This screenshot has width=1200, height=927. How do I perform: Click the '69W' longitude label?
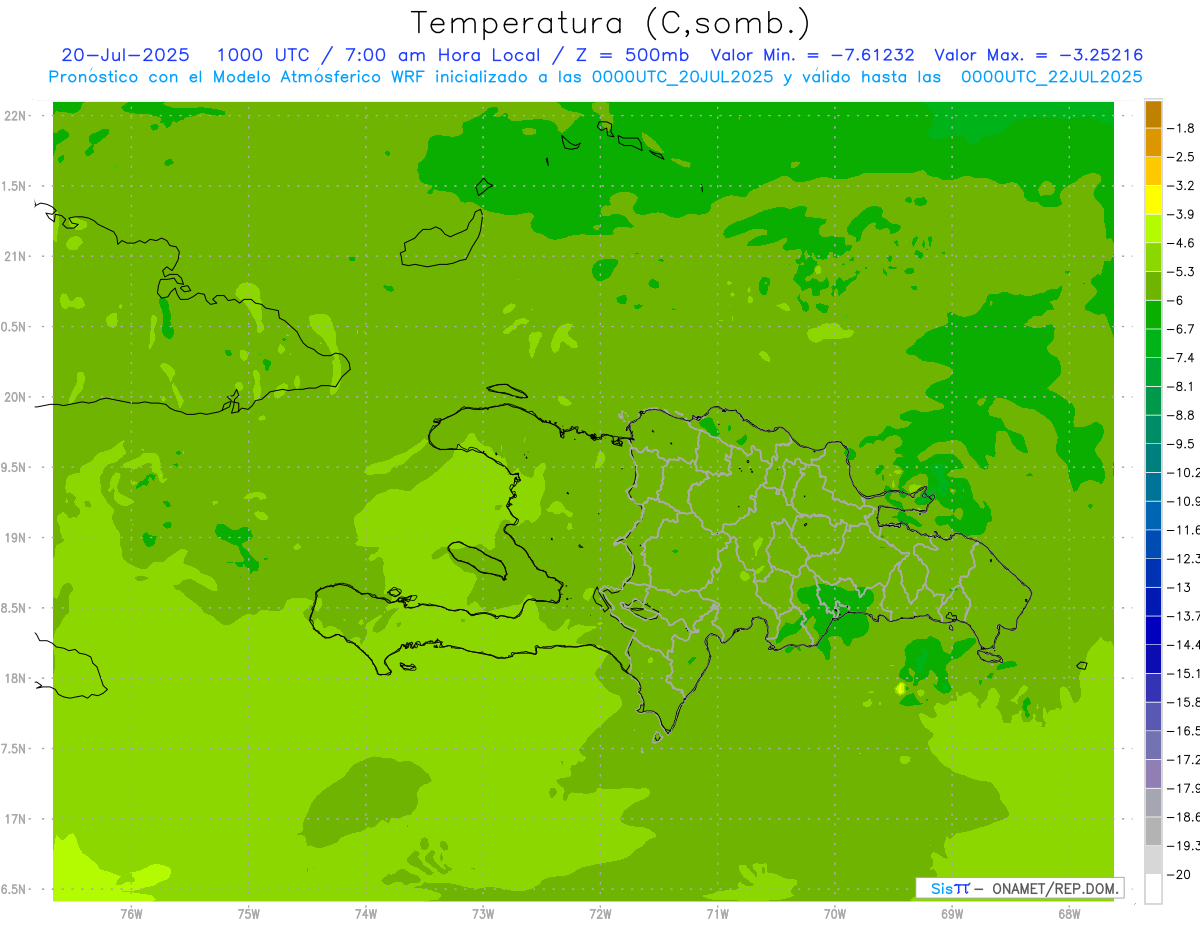point(952,913)
